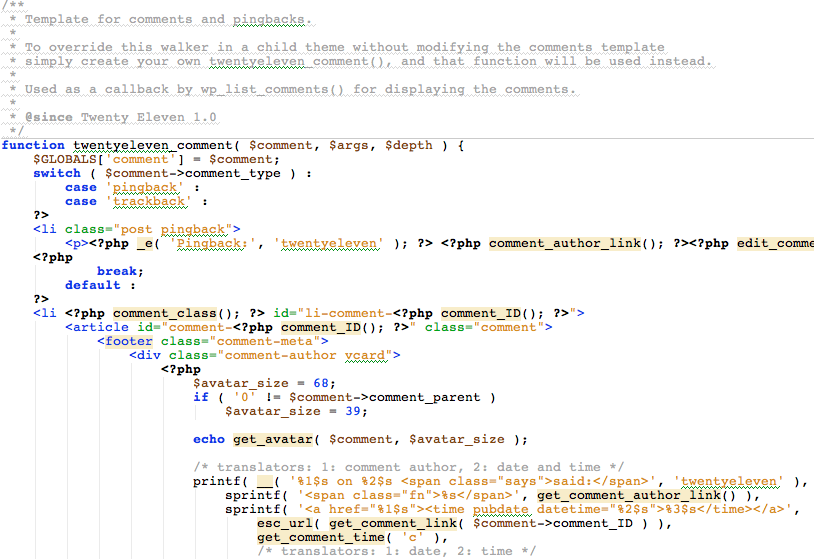Click $comment->comment_parent expression
Viewport: 814px width, 559px height.
(x=385, y=398)
